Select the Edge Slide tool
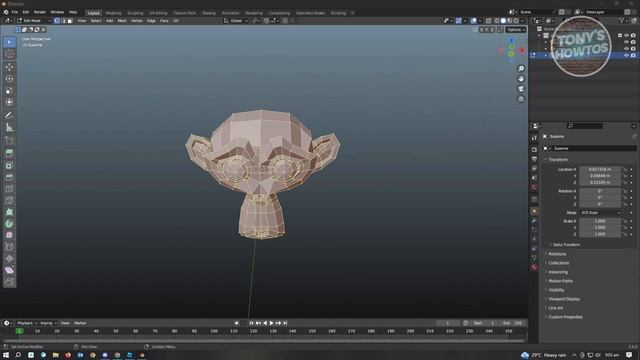Screen dimensions: 640x360 (x=9, y=247)
